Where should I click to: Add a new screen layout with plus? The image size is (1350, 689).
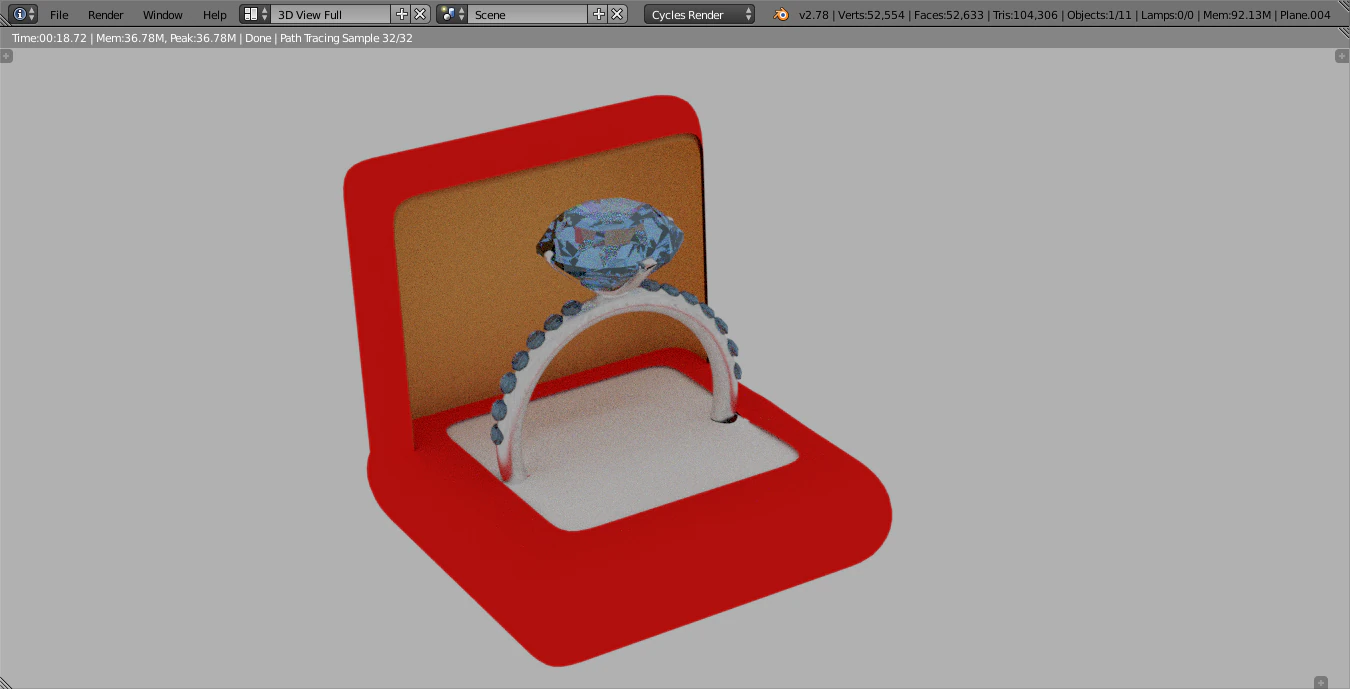pyautogui.click(x=402, y=14)
